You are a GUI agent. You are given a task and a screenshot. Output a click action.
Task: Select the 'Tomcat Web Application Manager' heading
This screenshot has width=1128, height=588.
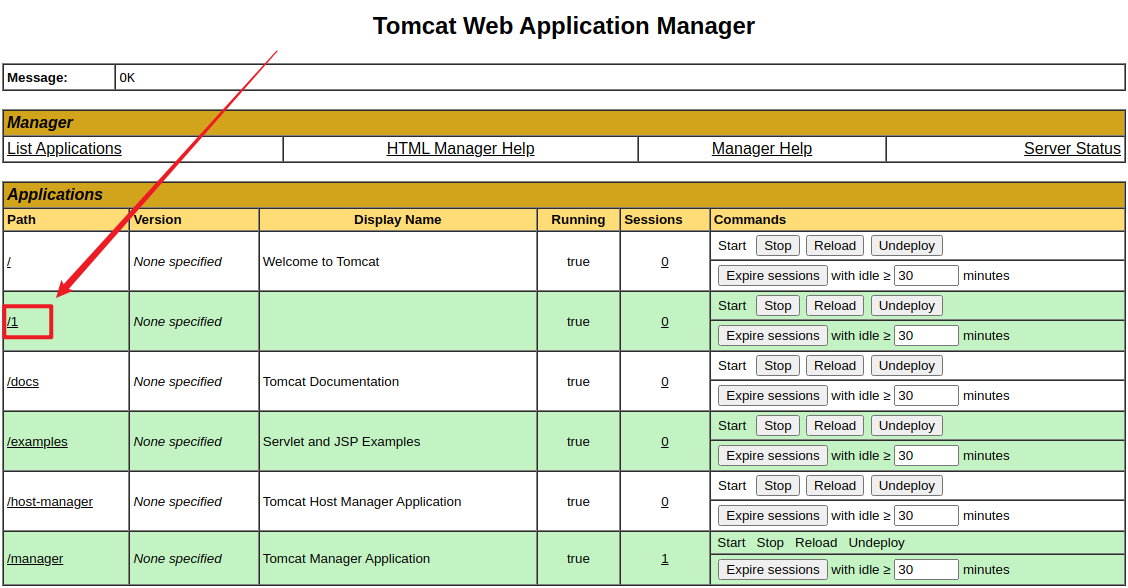[x=564, y=26]
